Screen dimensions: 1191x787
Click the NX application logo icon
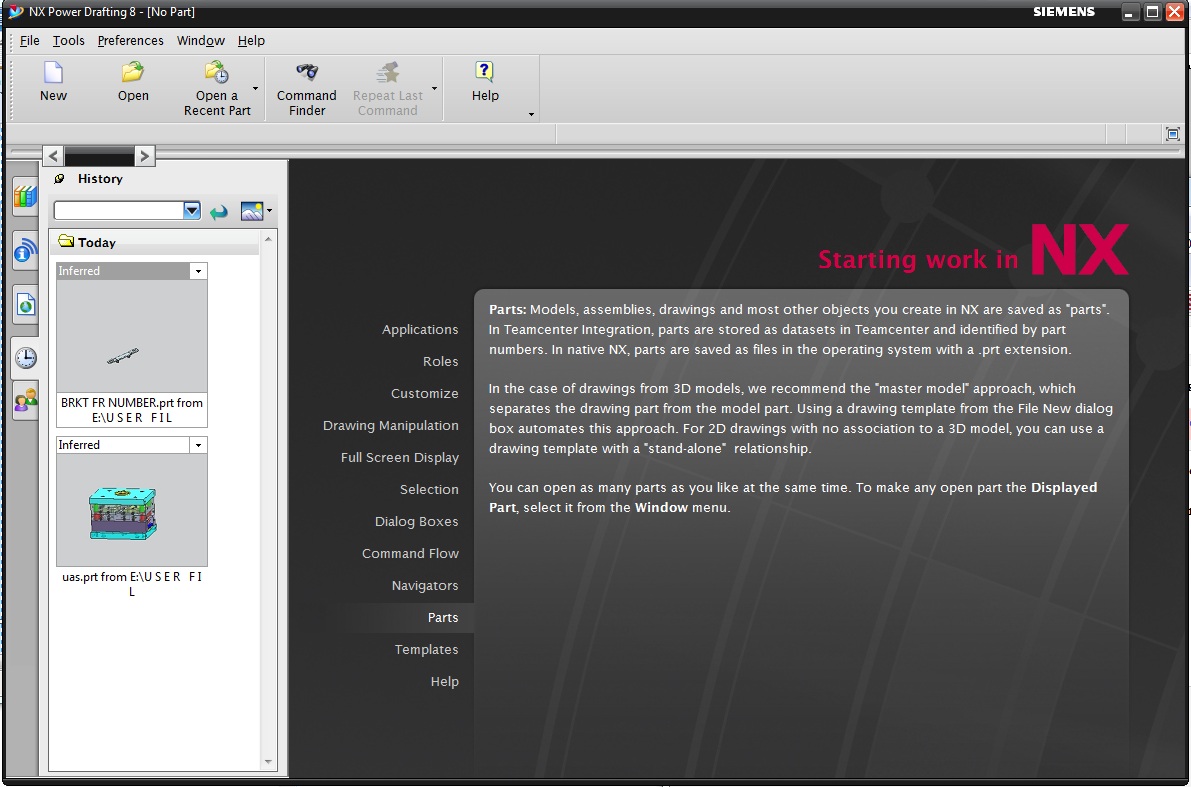15,11
